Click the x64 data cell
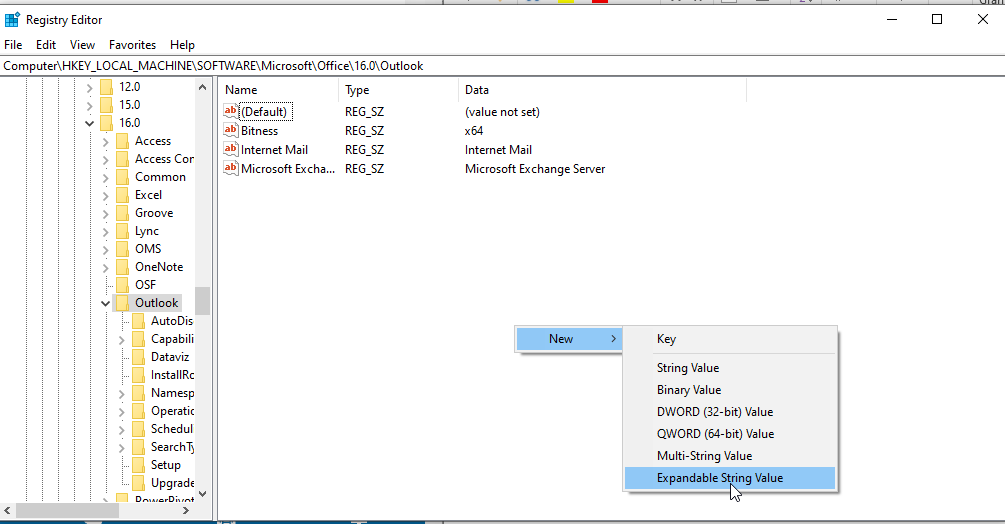 [474, 131]
